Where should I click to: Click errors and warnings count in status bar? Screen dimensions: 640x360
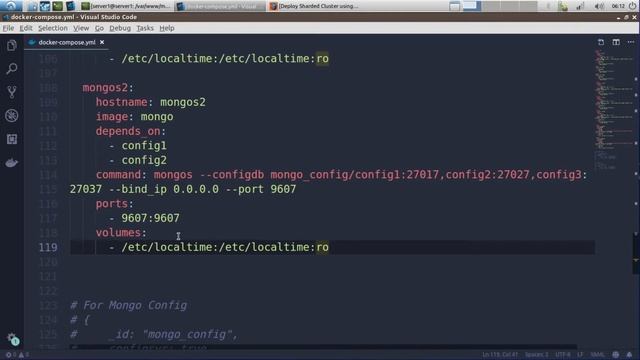[17, 355]
